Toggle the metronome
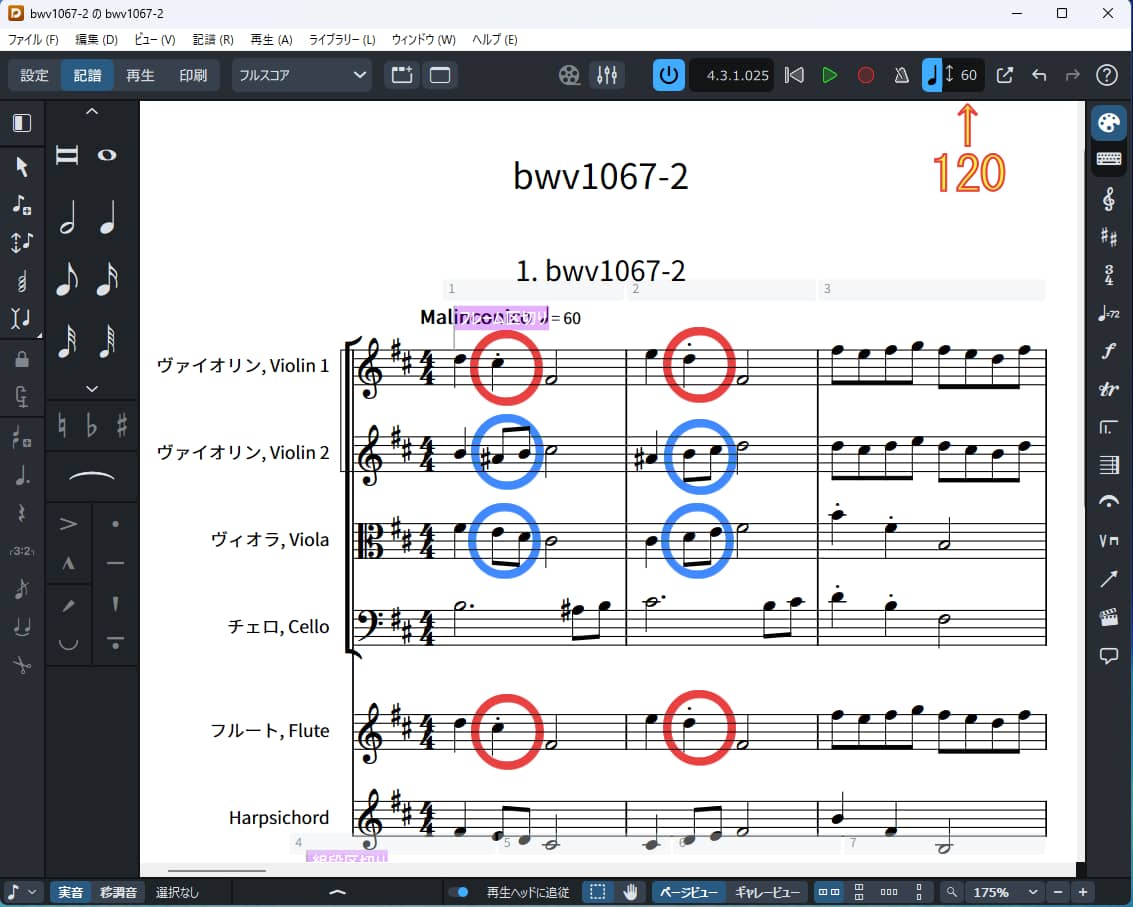The height and width of the screenshot is (907, 1133). pyautogui.click(x=900, y=74)
